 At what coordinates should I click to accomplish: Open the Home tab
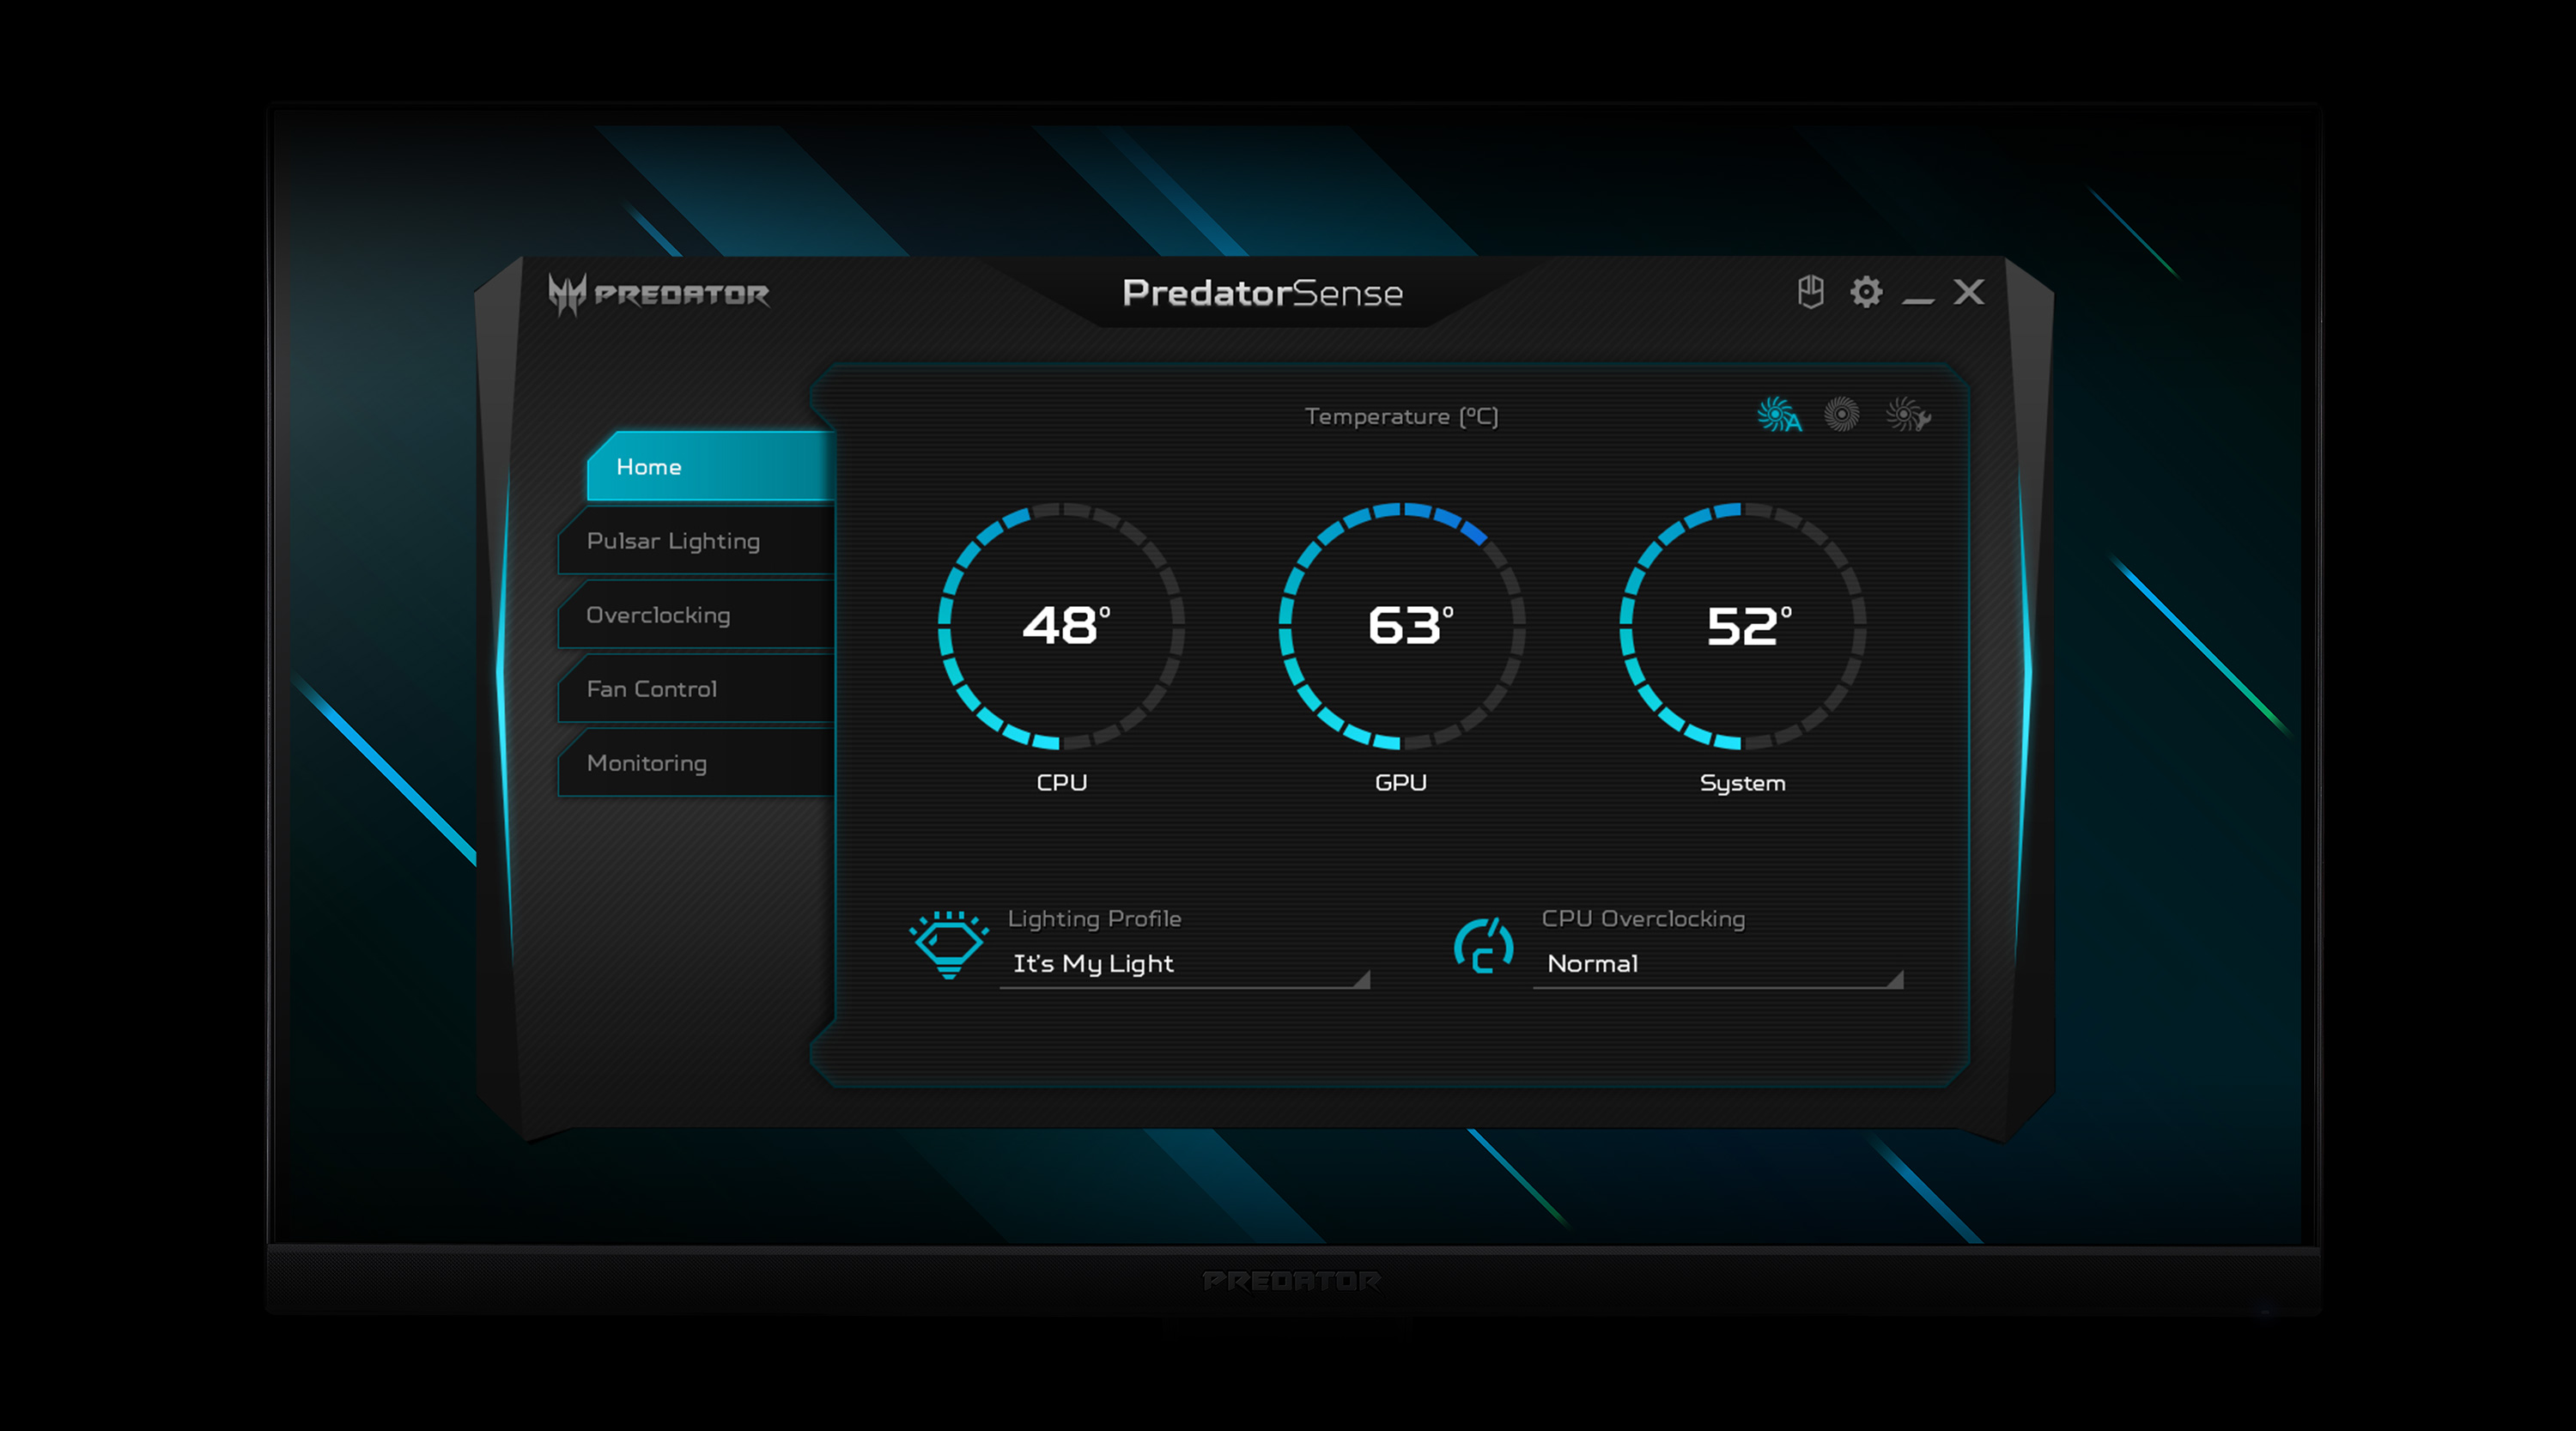click(710, 466)
